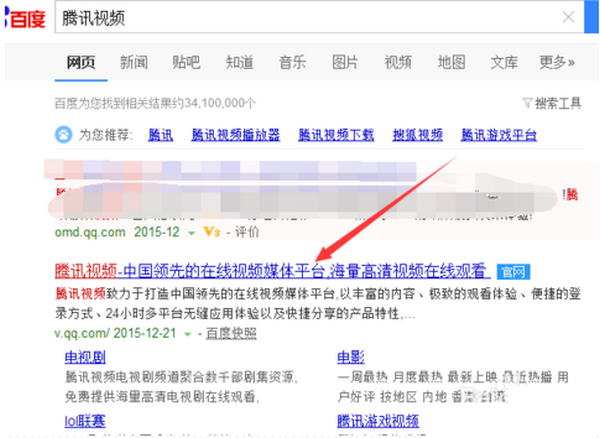Click omd.qq.com URL text
Screen dimensions: 600x438
90,232
